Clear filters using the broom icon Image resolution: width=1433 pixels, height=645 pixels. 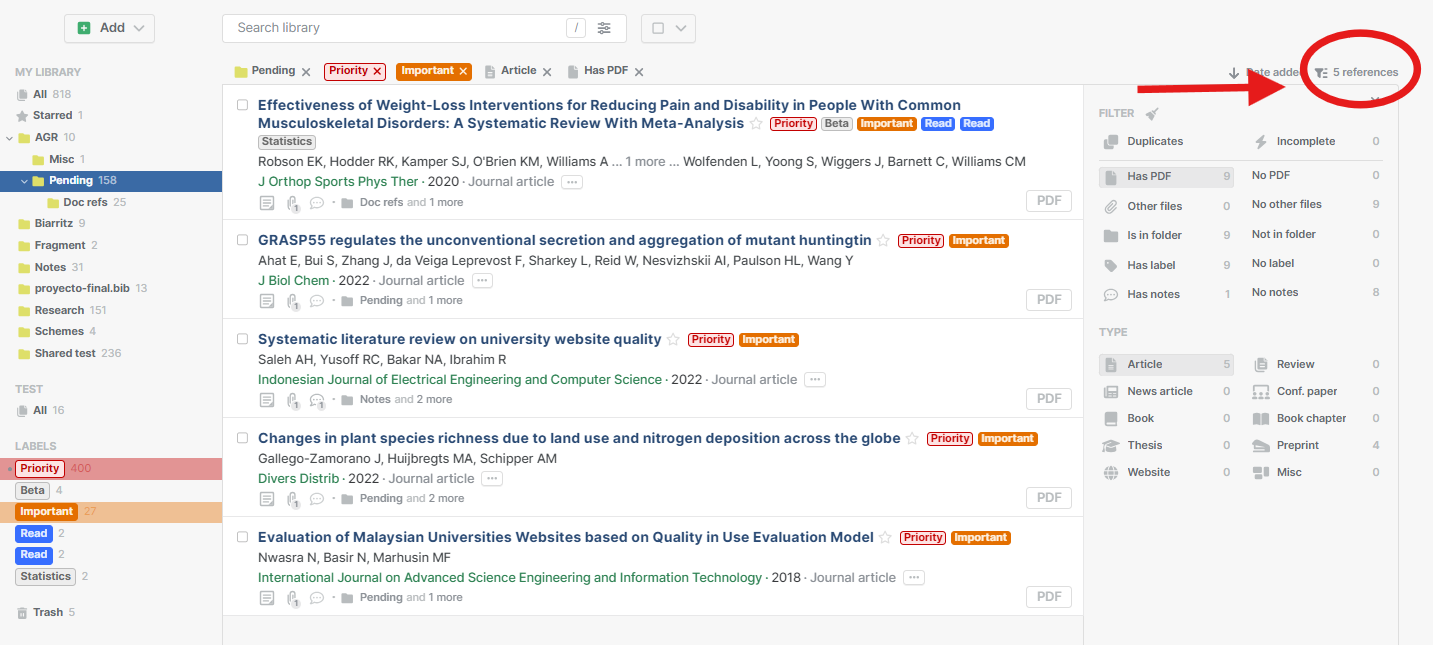pyautogui.click(x=1152, y=114)
